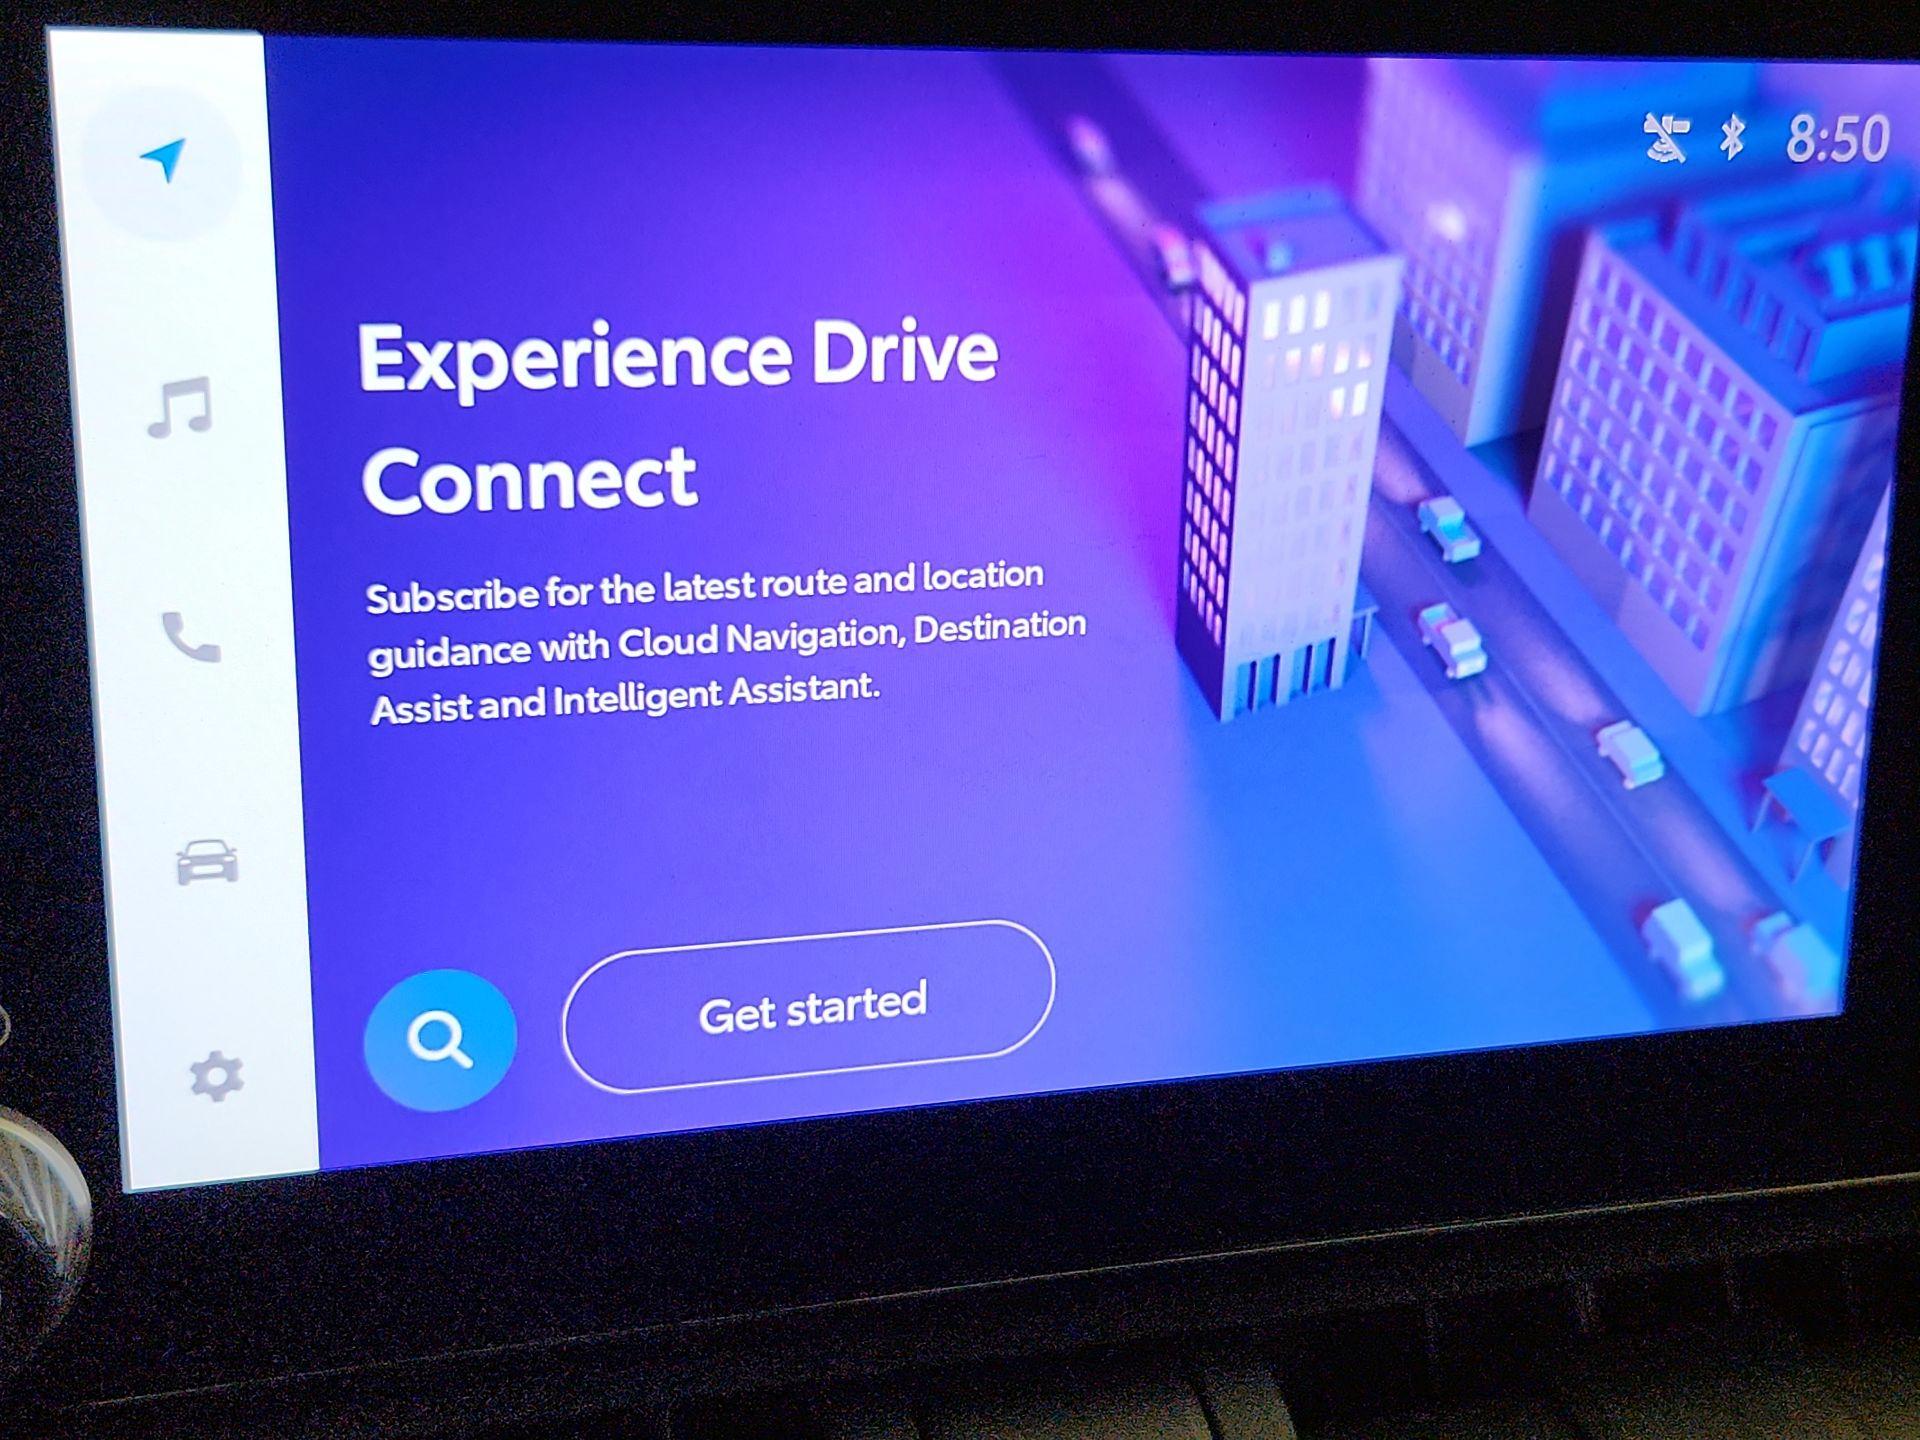This screenshot has height=1440, width=1920.
Task: Tap the crossed-out connectivity status icon
Action: [1666, 137]
